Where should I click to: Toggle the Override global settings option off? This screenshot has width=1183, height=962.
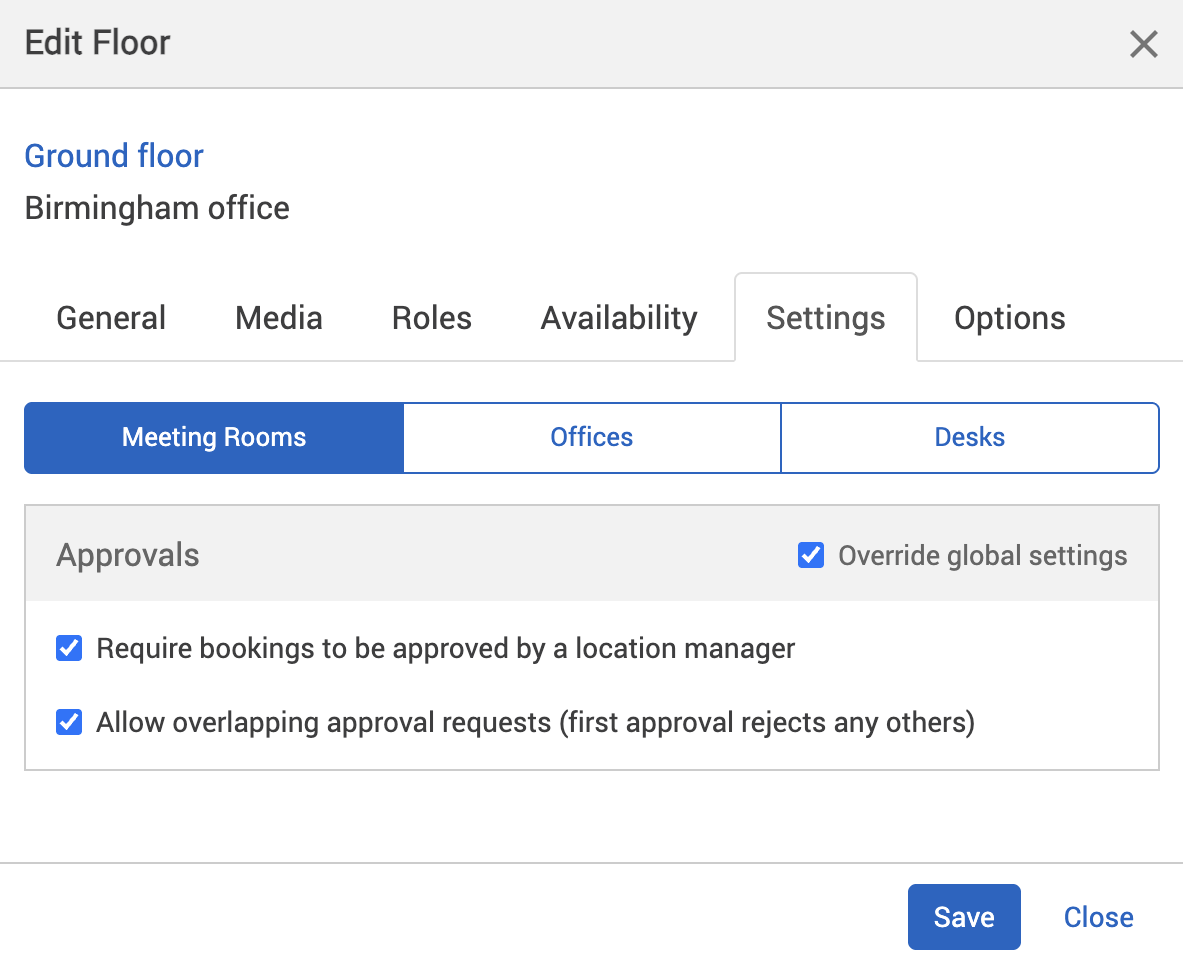810,554
